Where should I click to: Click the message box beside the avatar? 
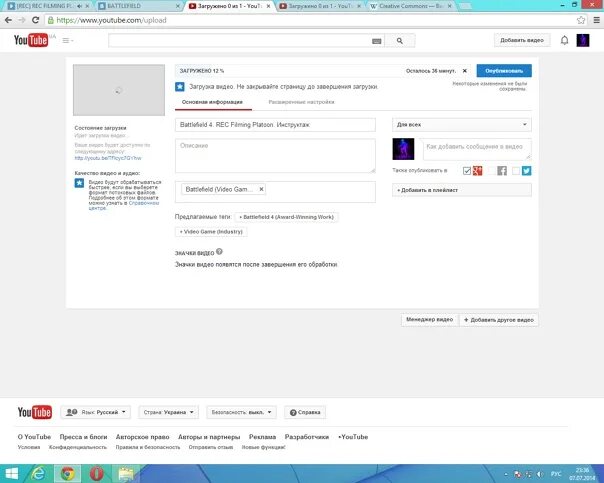click(x=477, y=149)
